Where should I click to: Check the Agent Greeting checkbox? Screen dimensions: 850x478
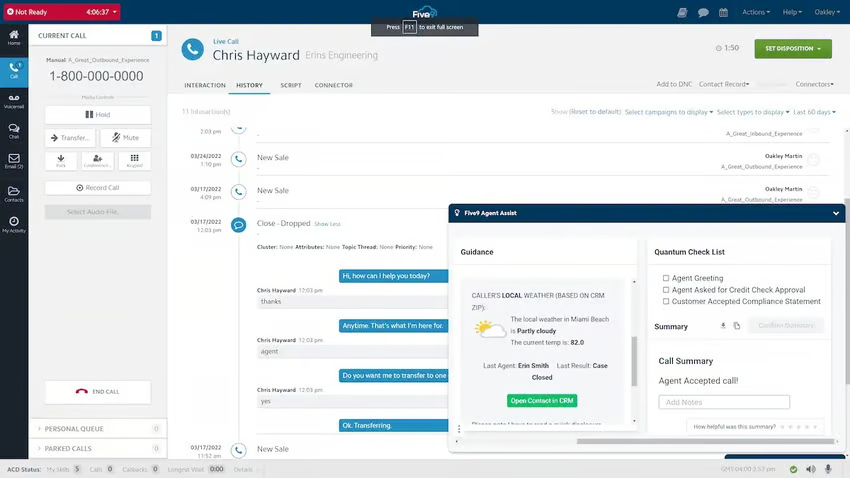[666, 279]
